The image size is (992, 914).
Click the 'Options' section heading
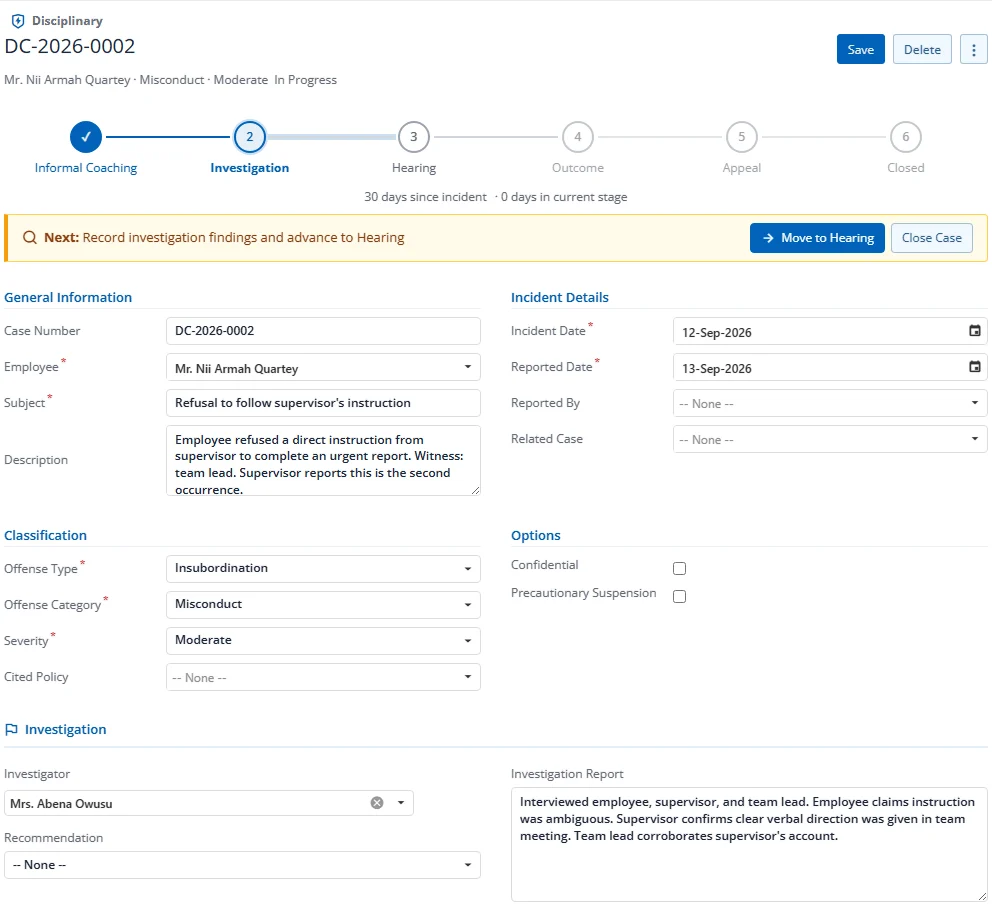coord(536,535)
